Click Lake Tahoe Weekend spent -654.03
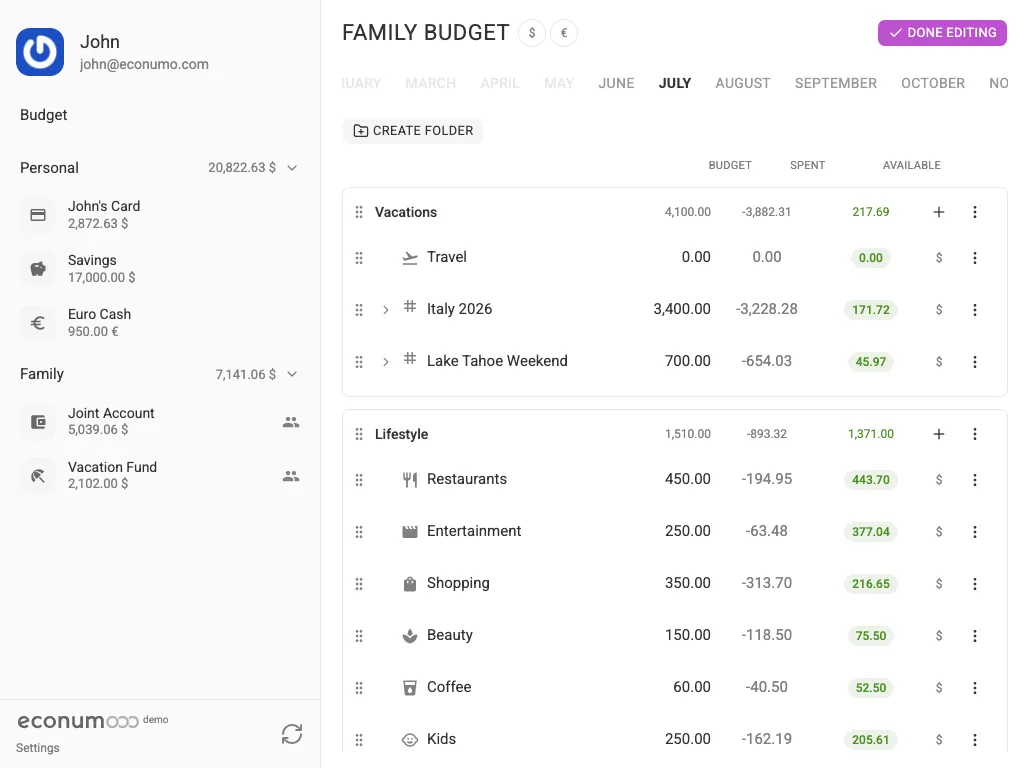Image resolution: width=1024 pixels, height=768 pixels. tap(766, 361)
